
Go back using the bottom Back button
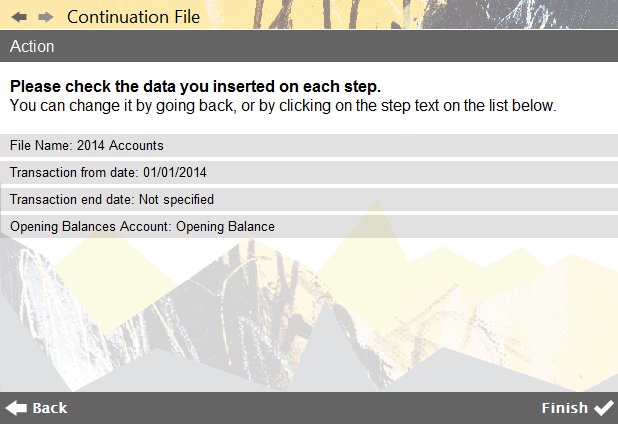pos(37,408)
